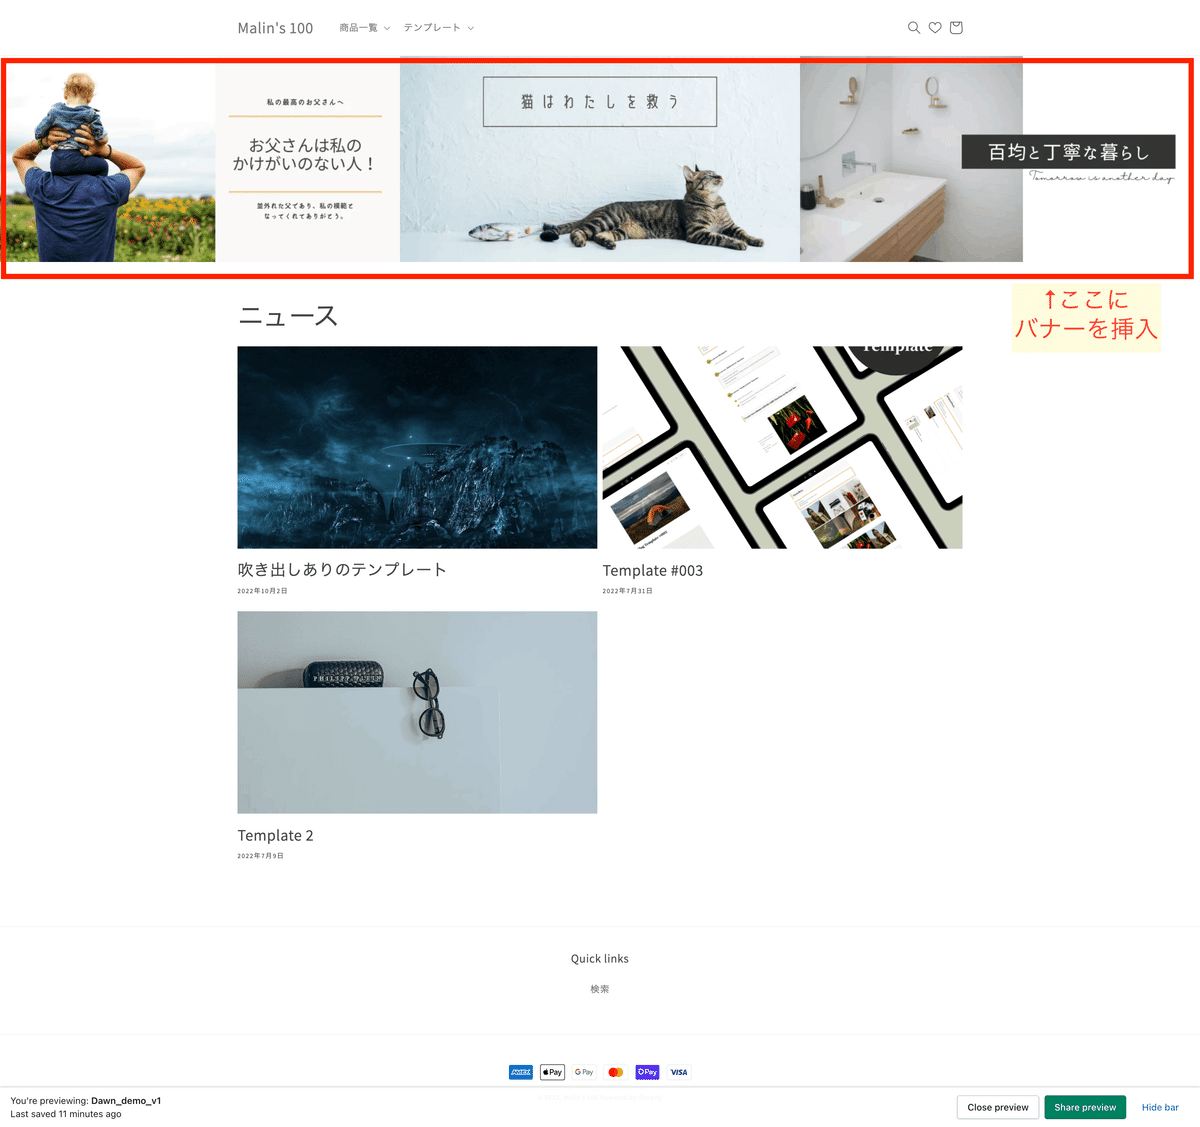Click the 2022年7月9日 article date

coord(260,856)
